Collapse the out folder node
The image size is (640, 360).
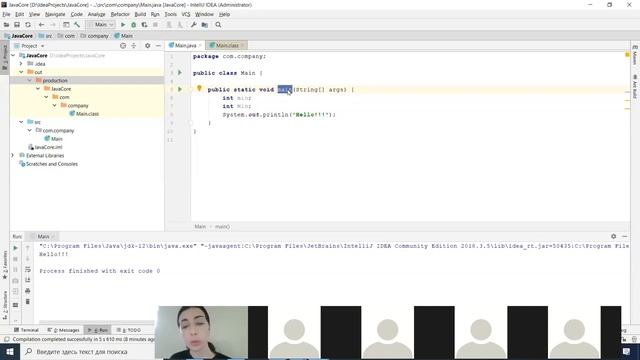point(21,72)
